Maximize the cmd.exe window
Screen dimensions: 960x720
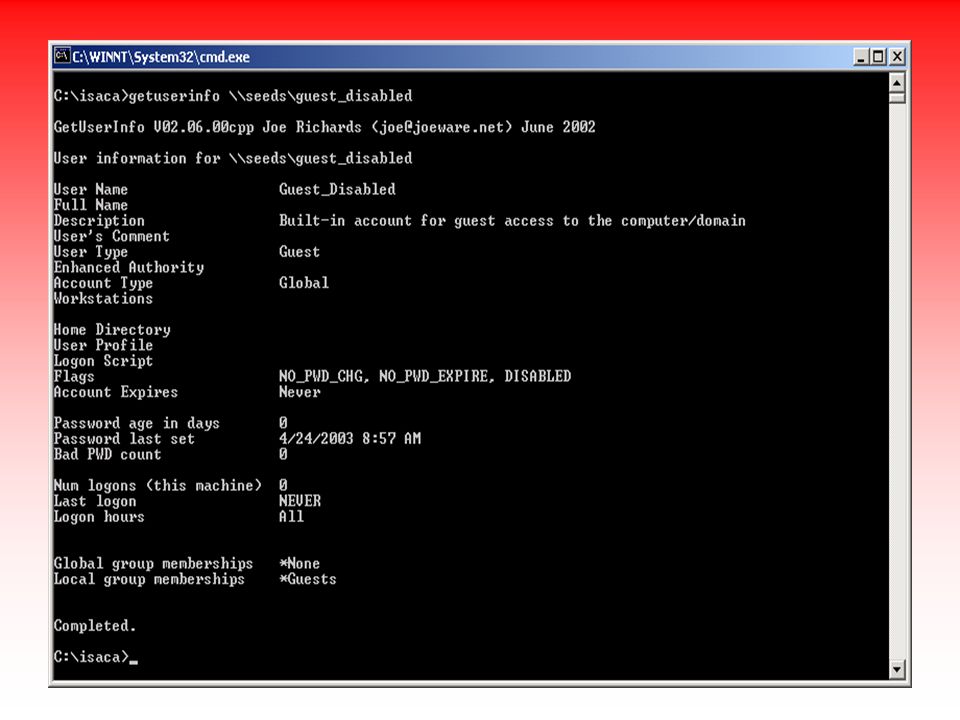[x=879, y=57]
